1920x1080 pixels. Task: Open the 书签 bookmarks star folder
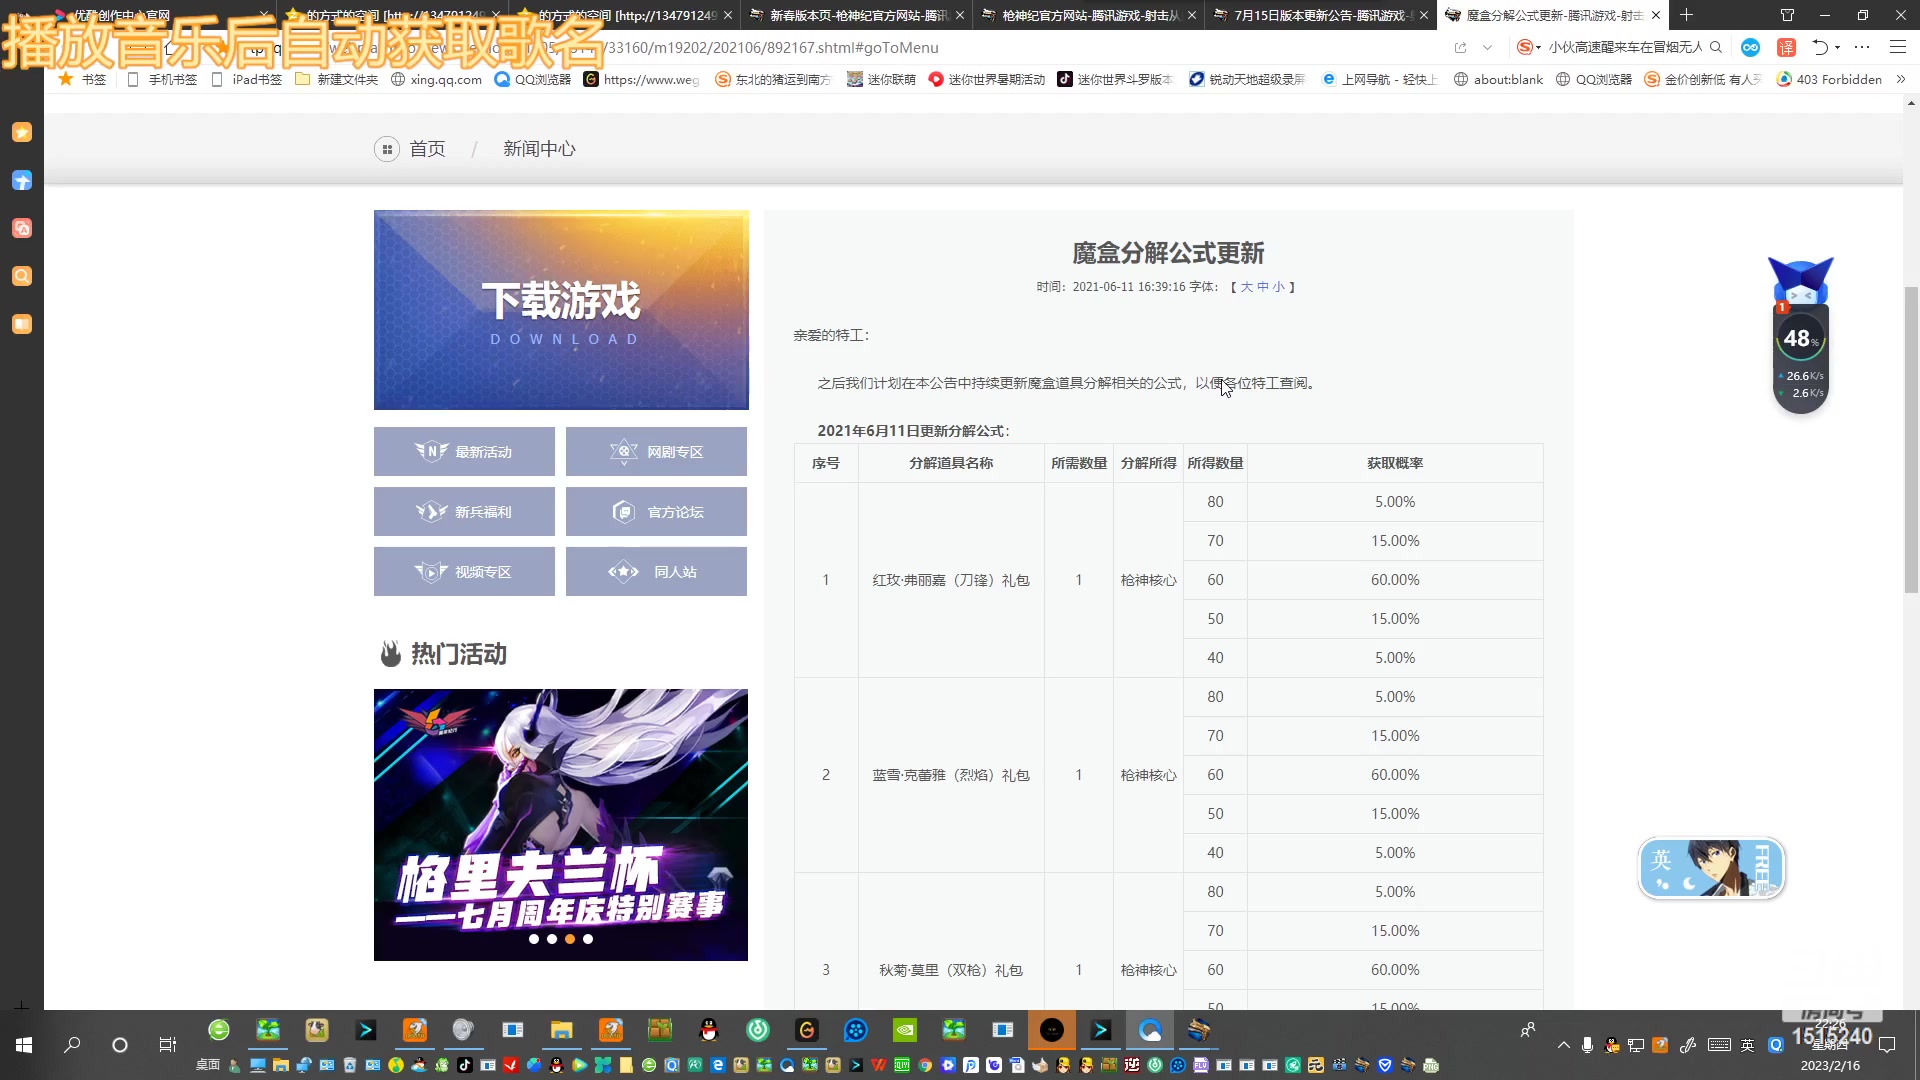coord(82,79)
